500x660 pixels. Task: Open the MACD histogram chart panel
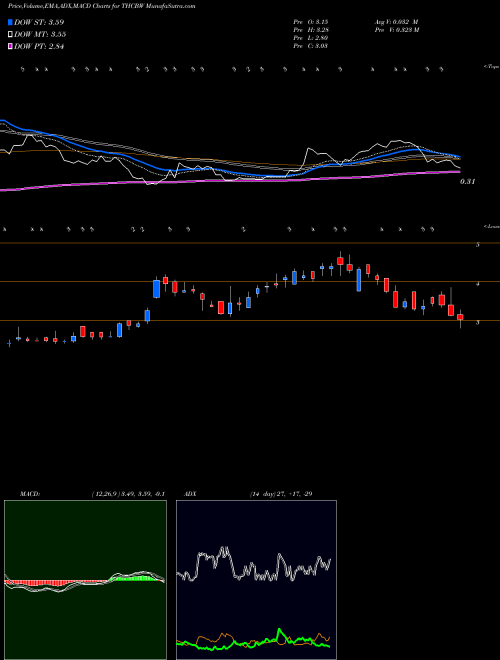(85, 580)
